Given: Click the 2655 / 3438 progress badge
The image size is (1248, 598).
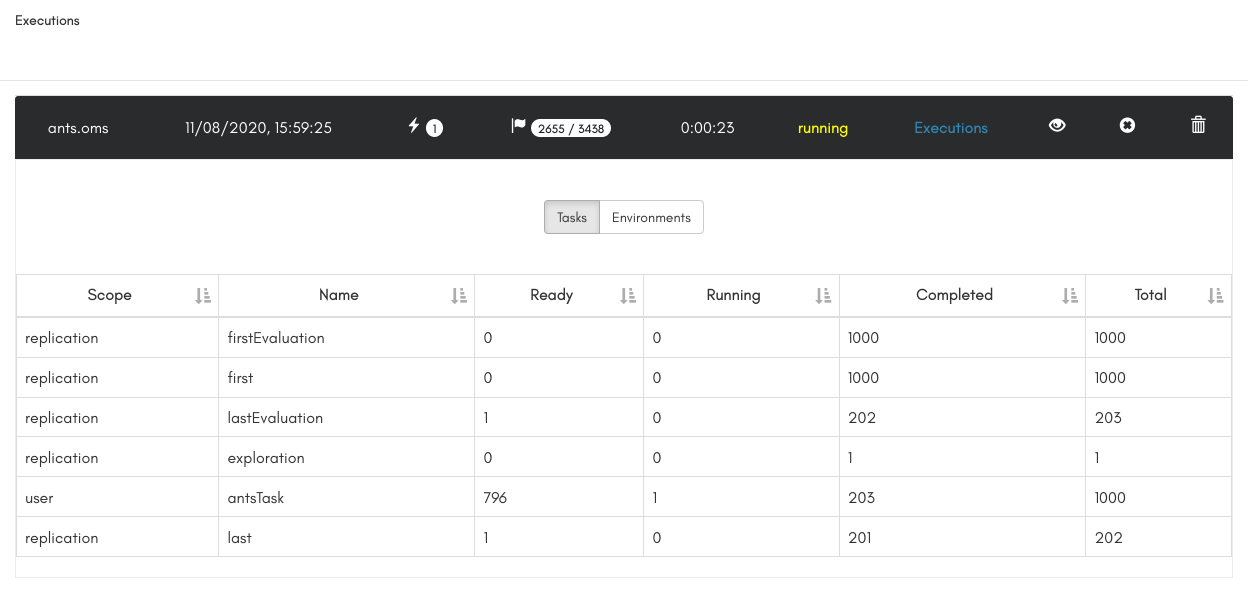Looking at the screenshot, I should [x=571, y=129].
